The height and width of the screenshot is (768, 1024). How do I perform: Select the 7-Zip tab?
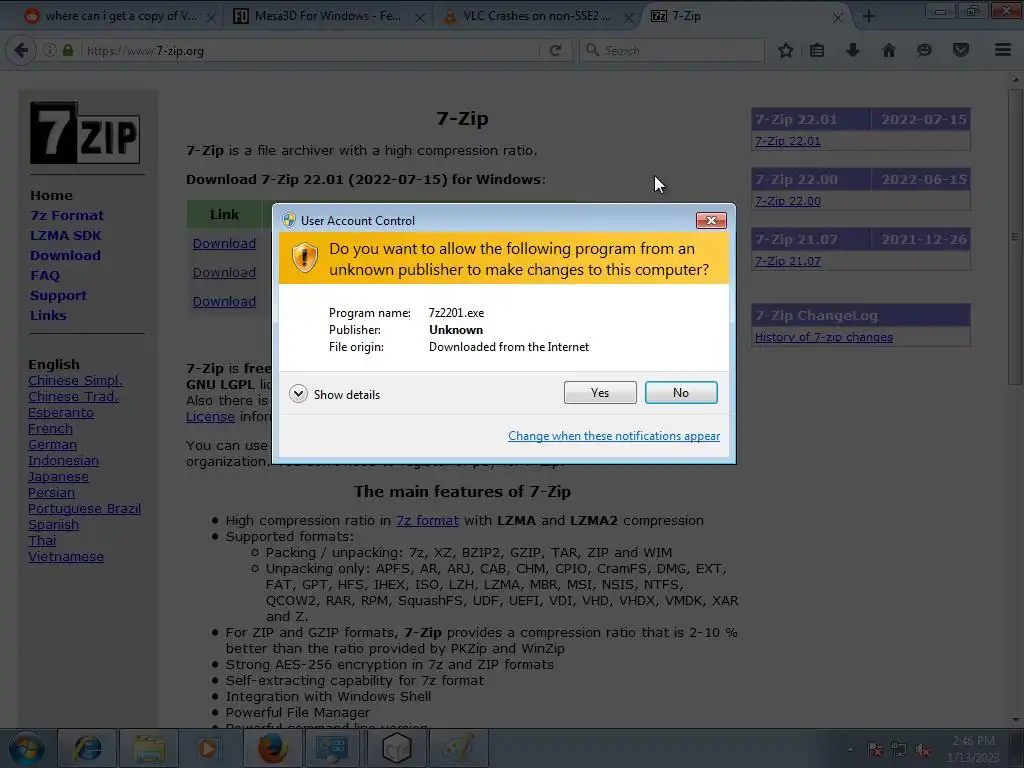(744, 16)
